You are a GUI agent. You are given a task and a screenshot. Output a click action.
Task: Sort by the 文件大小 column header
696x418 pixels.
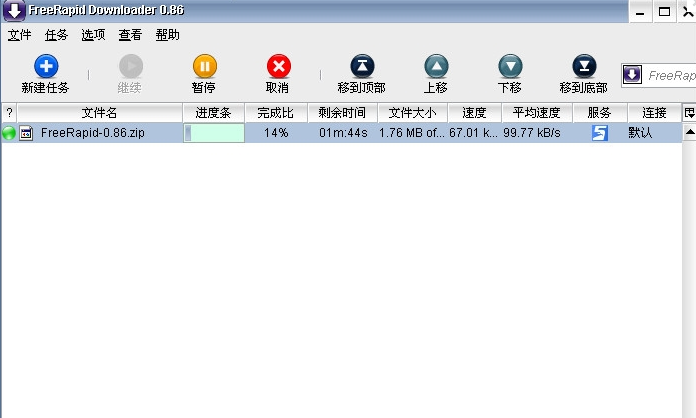point(413,113)
